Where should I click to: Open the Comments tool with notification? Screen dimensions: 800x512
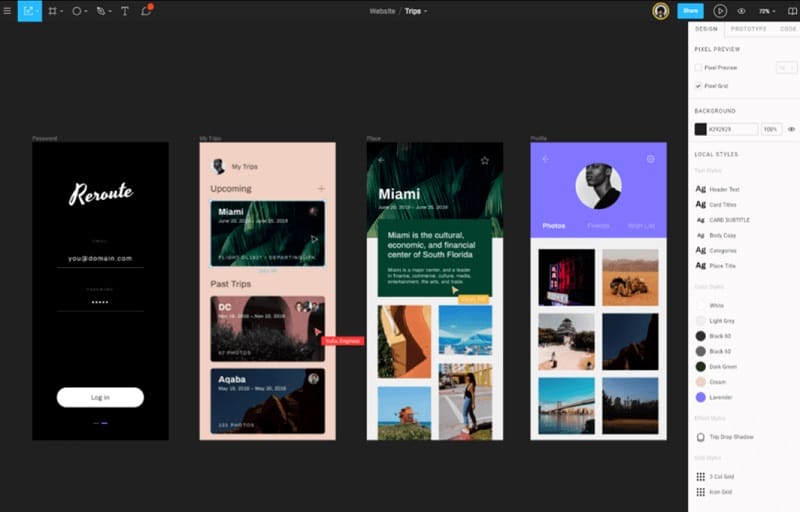point(146,11)
